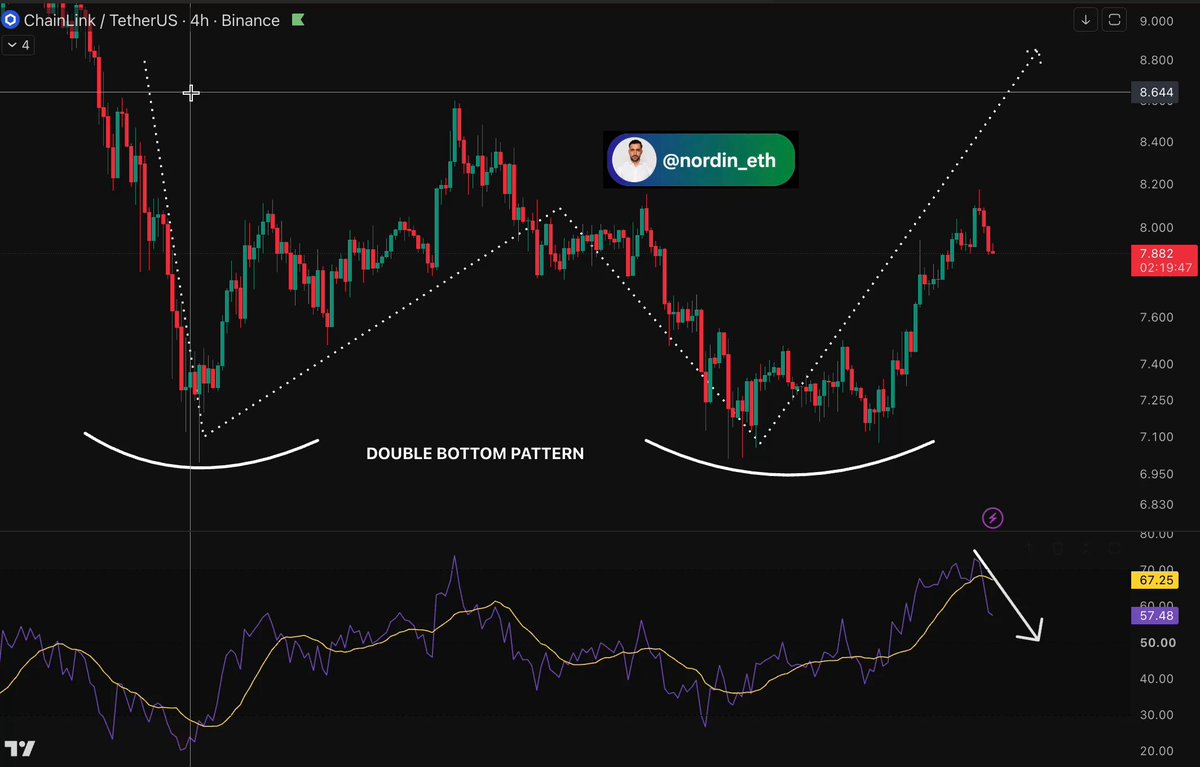Click the 7.250 price axis label
The height and width of the screenshot is (767, 1200).
click(x=1156, y=400)
